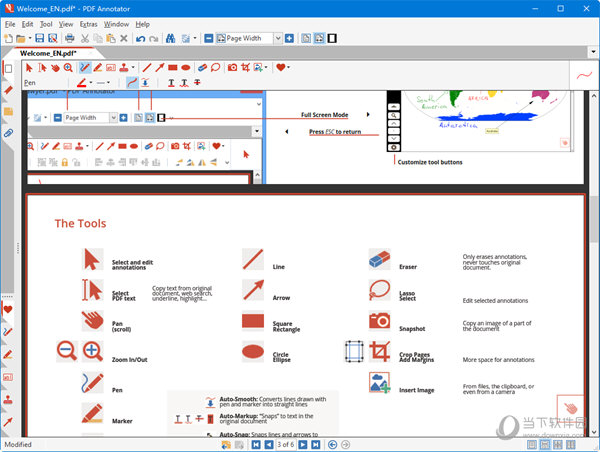The height and width of the screenshot is (452, 600).
Task: Select the Text box tool
Action: click(x=111, y=68)
